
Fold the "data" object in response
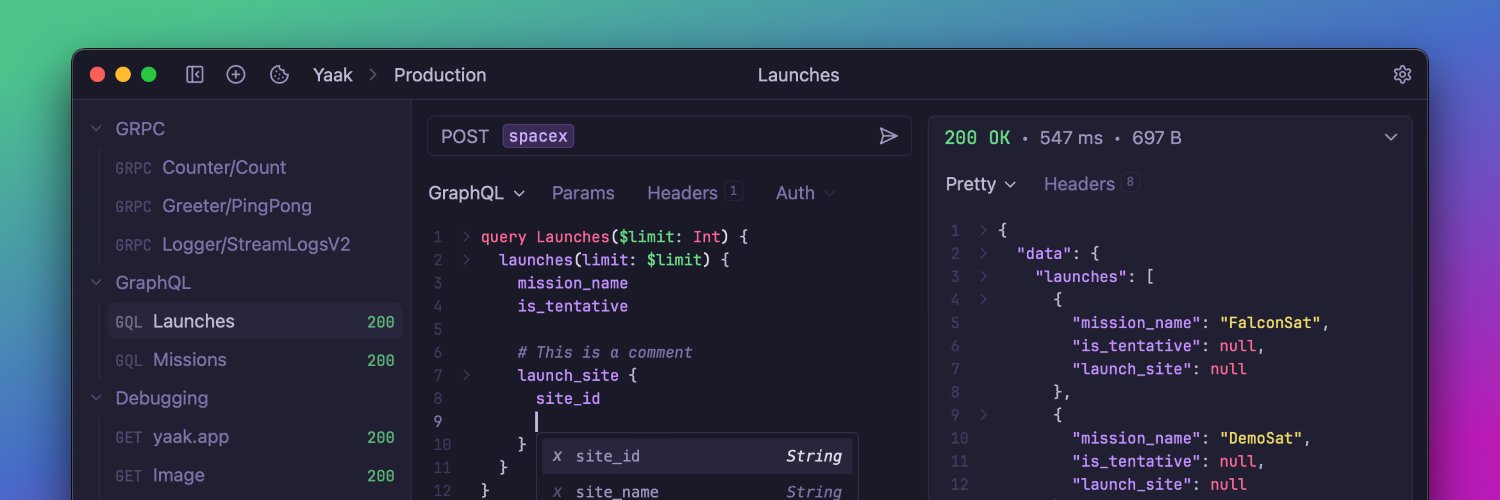(x=984, y=253)
